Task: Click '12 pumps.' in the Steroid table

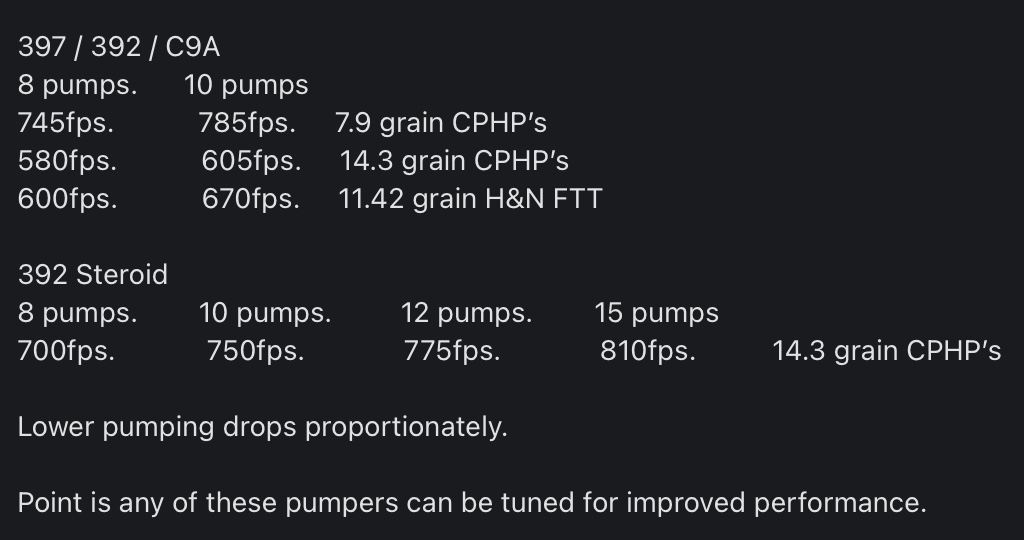Action: coord(466,313)
